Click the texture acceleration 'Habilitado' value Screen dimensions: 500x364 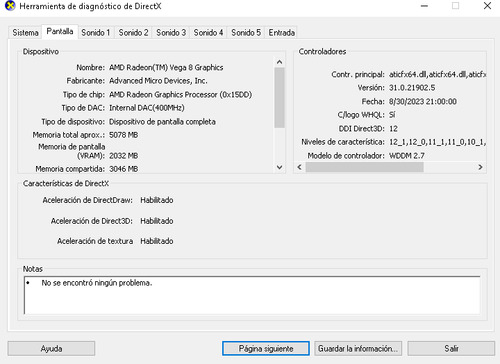[157, 241]
